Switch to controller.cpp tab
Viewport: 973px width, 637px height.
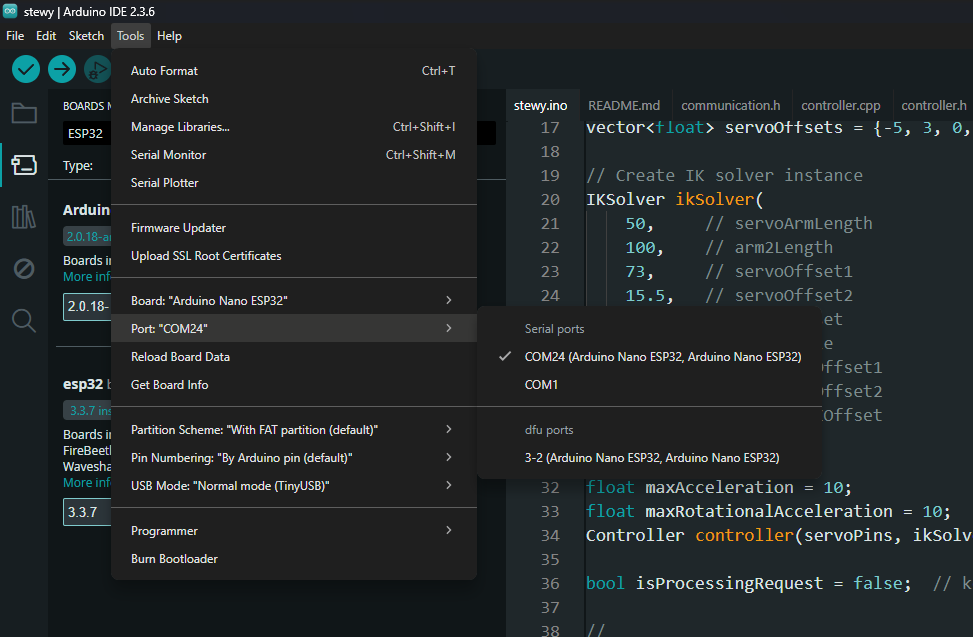(x=841, y=105)
